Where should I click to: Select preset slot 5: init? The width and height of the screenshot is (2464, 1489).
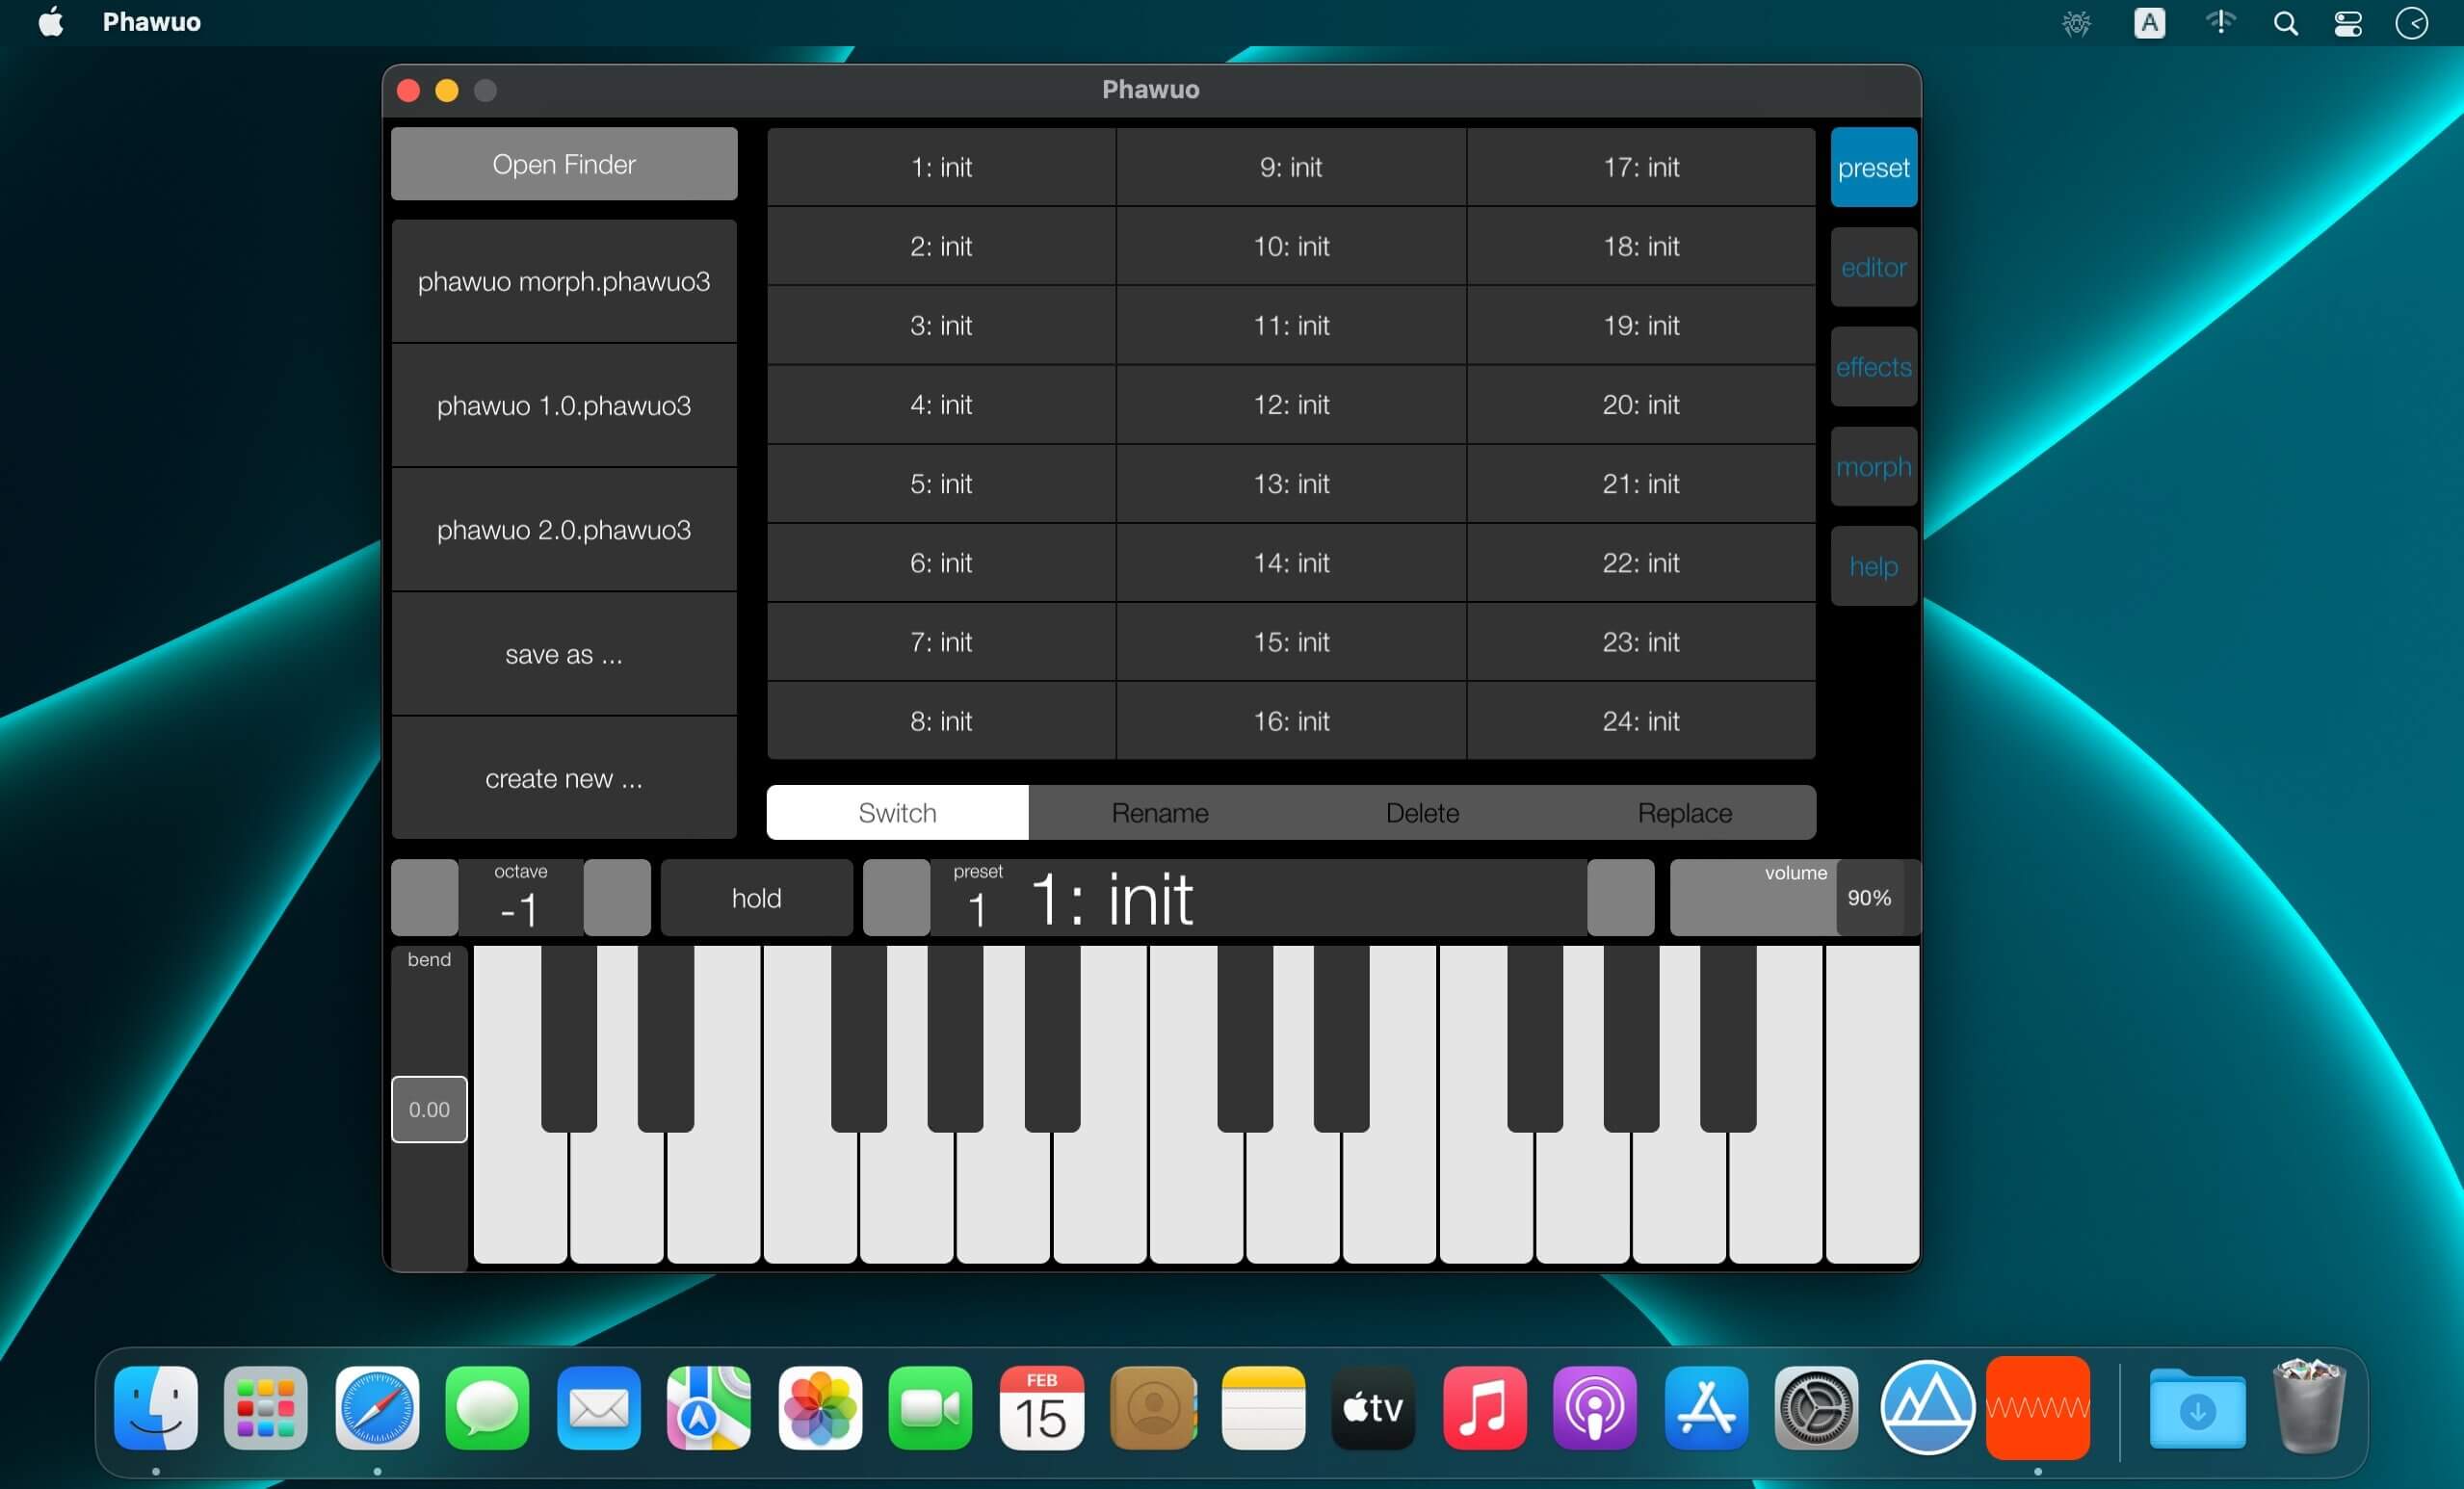[x=941, y=483]
